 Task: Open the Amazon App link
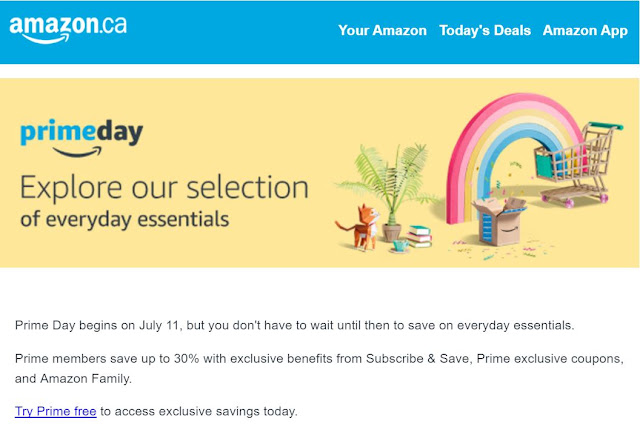(585, 31)
